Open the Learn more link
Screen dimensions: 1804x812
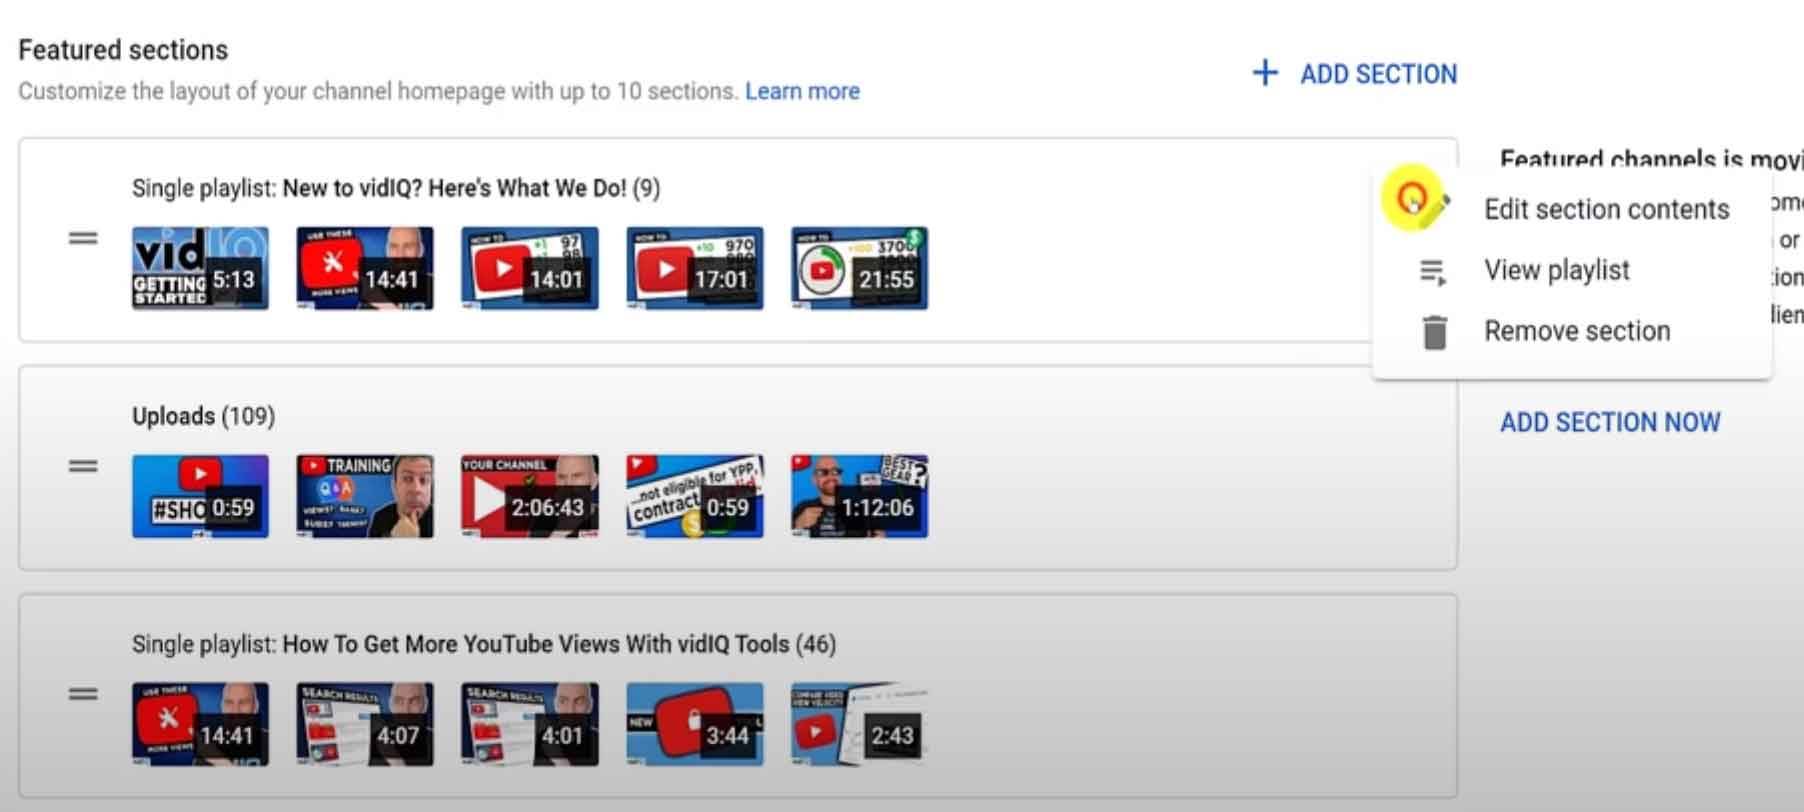point(802,91)
